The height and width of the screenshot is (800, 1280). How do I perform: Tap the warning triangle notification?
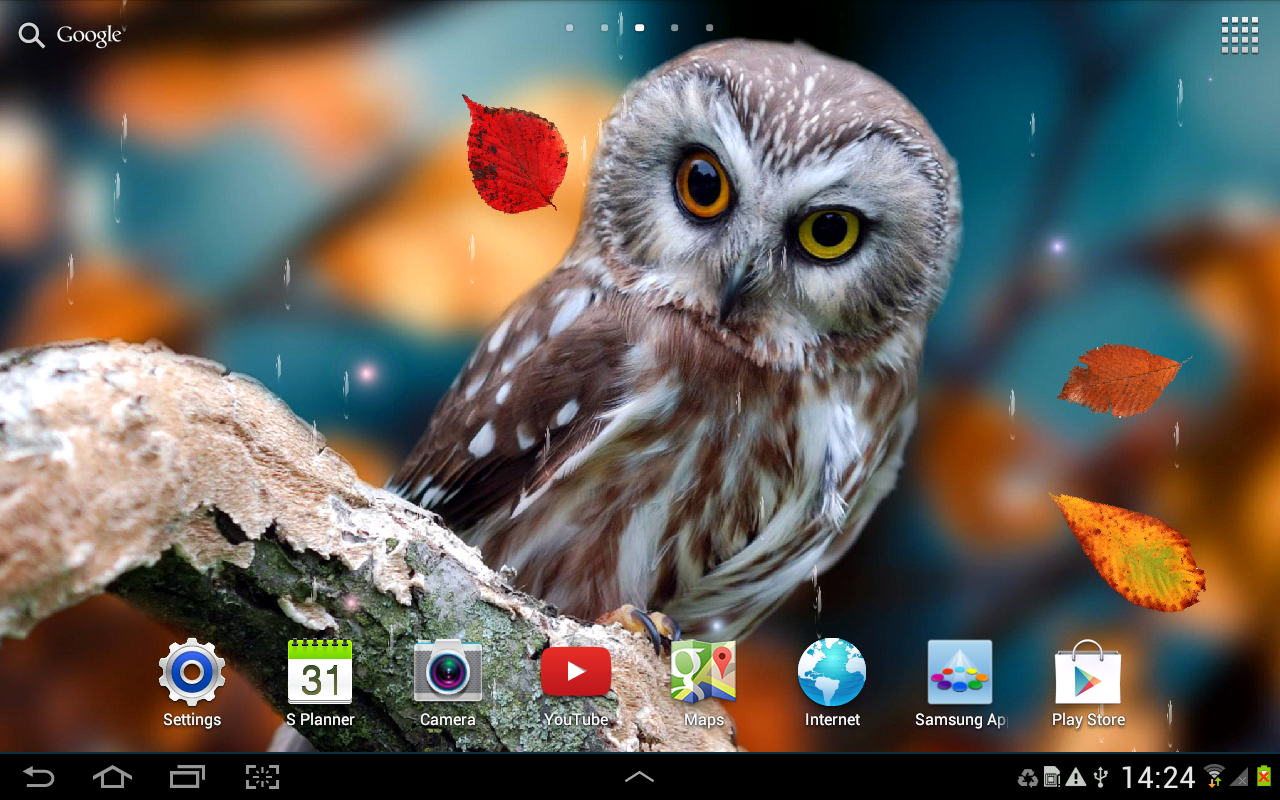click(x=1076, y=777)
